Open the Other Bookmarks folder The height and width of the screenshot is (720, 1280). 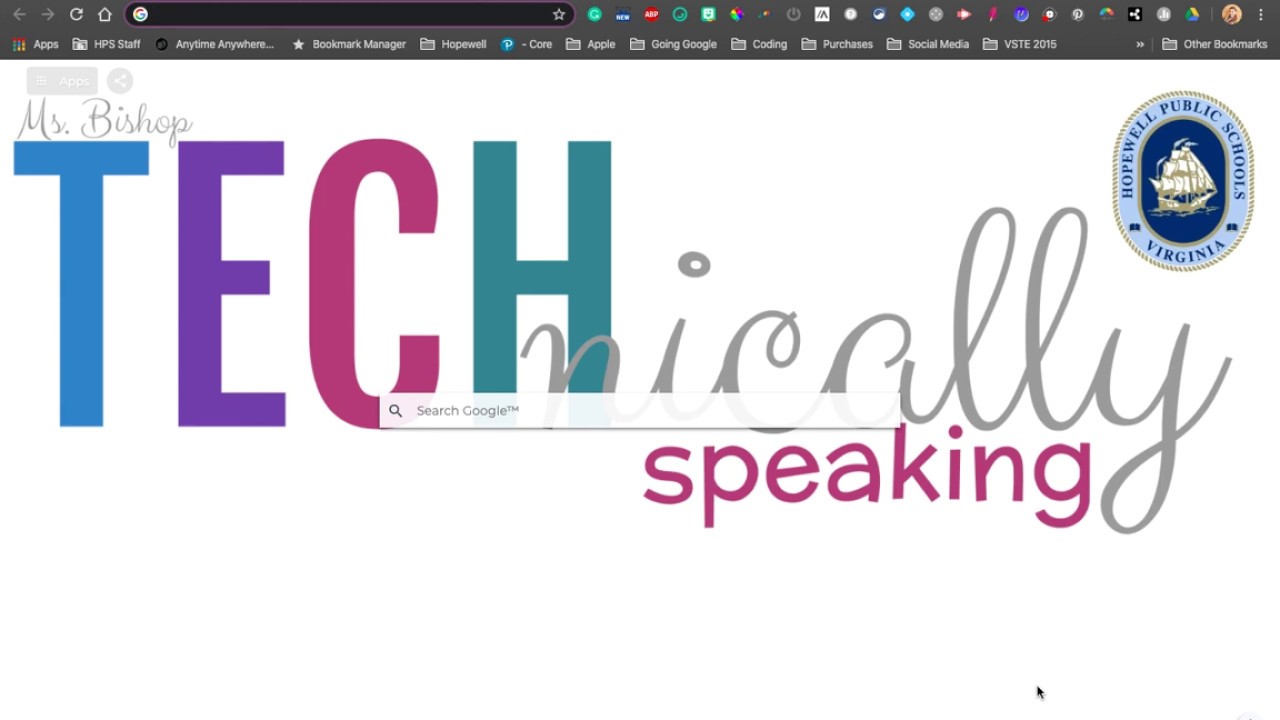point(1215,44)
